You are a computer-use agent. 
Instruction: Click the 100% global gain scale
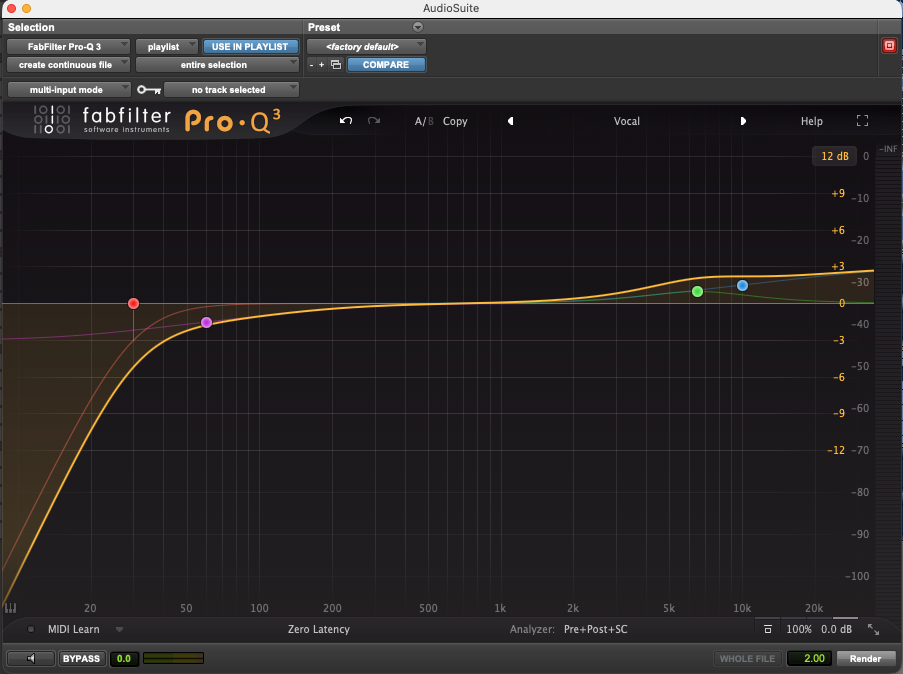(799, 629)
